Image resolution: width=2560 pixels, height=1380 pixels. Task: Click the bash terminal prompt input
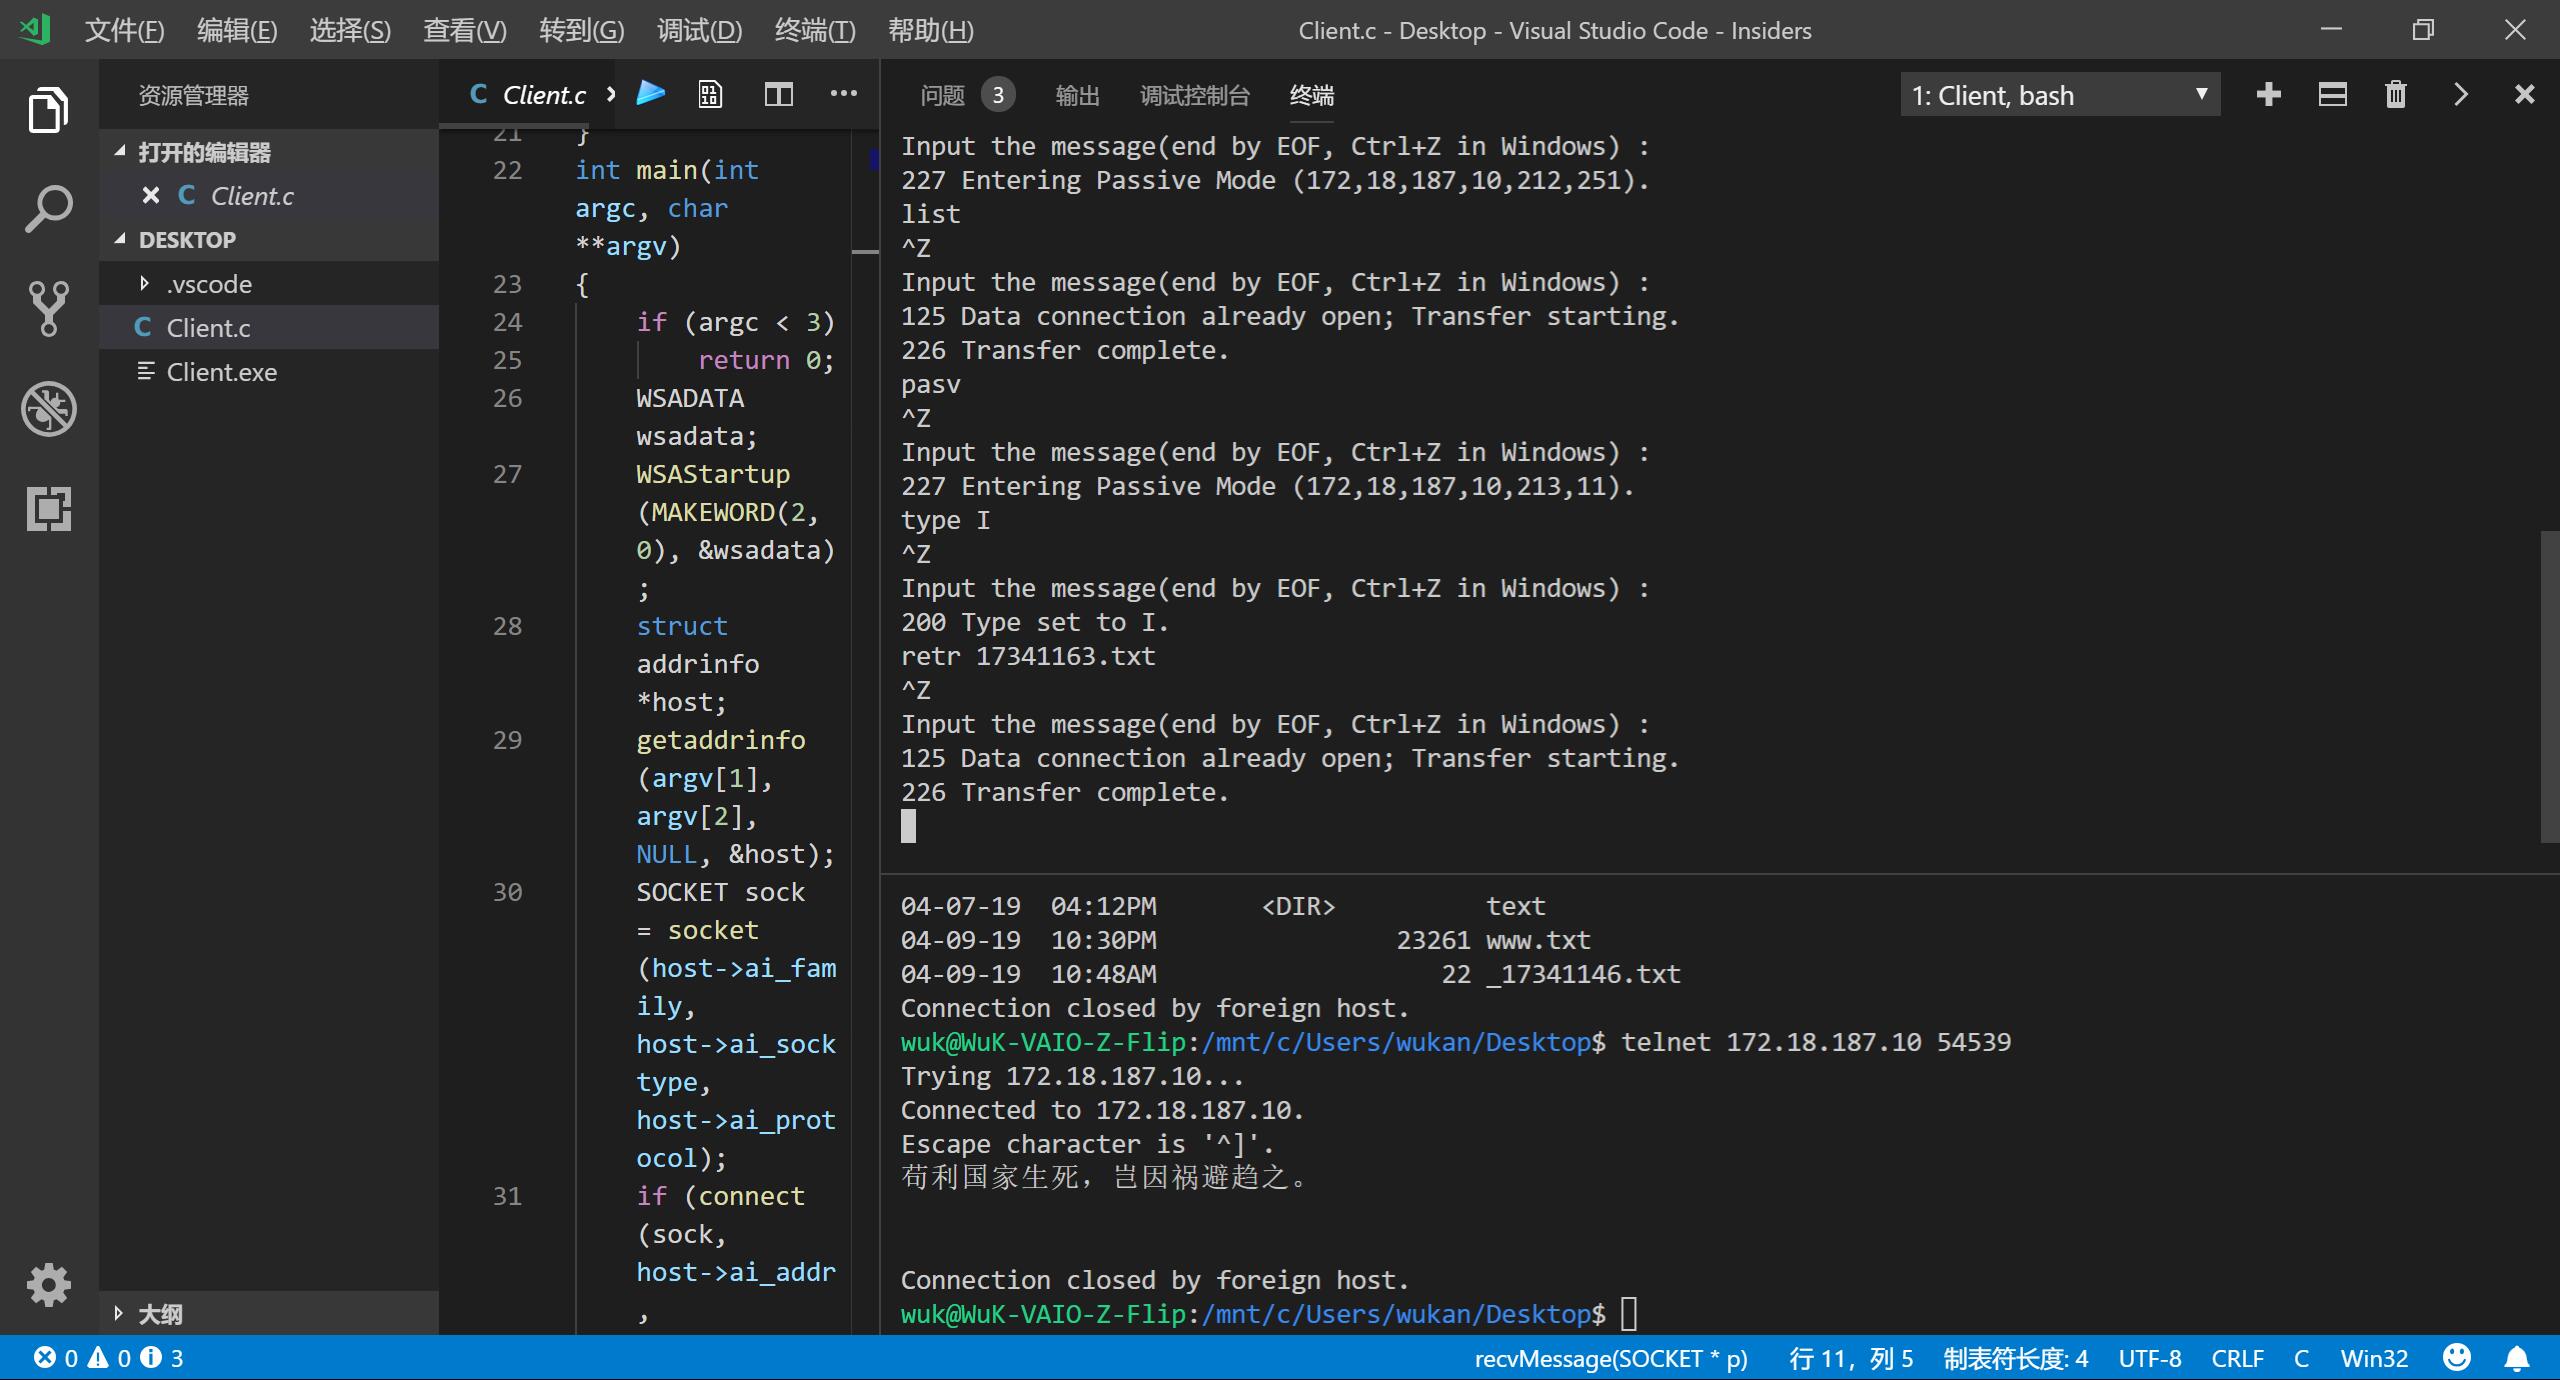1629,1314
